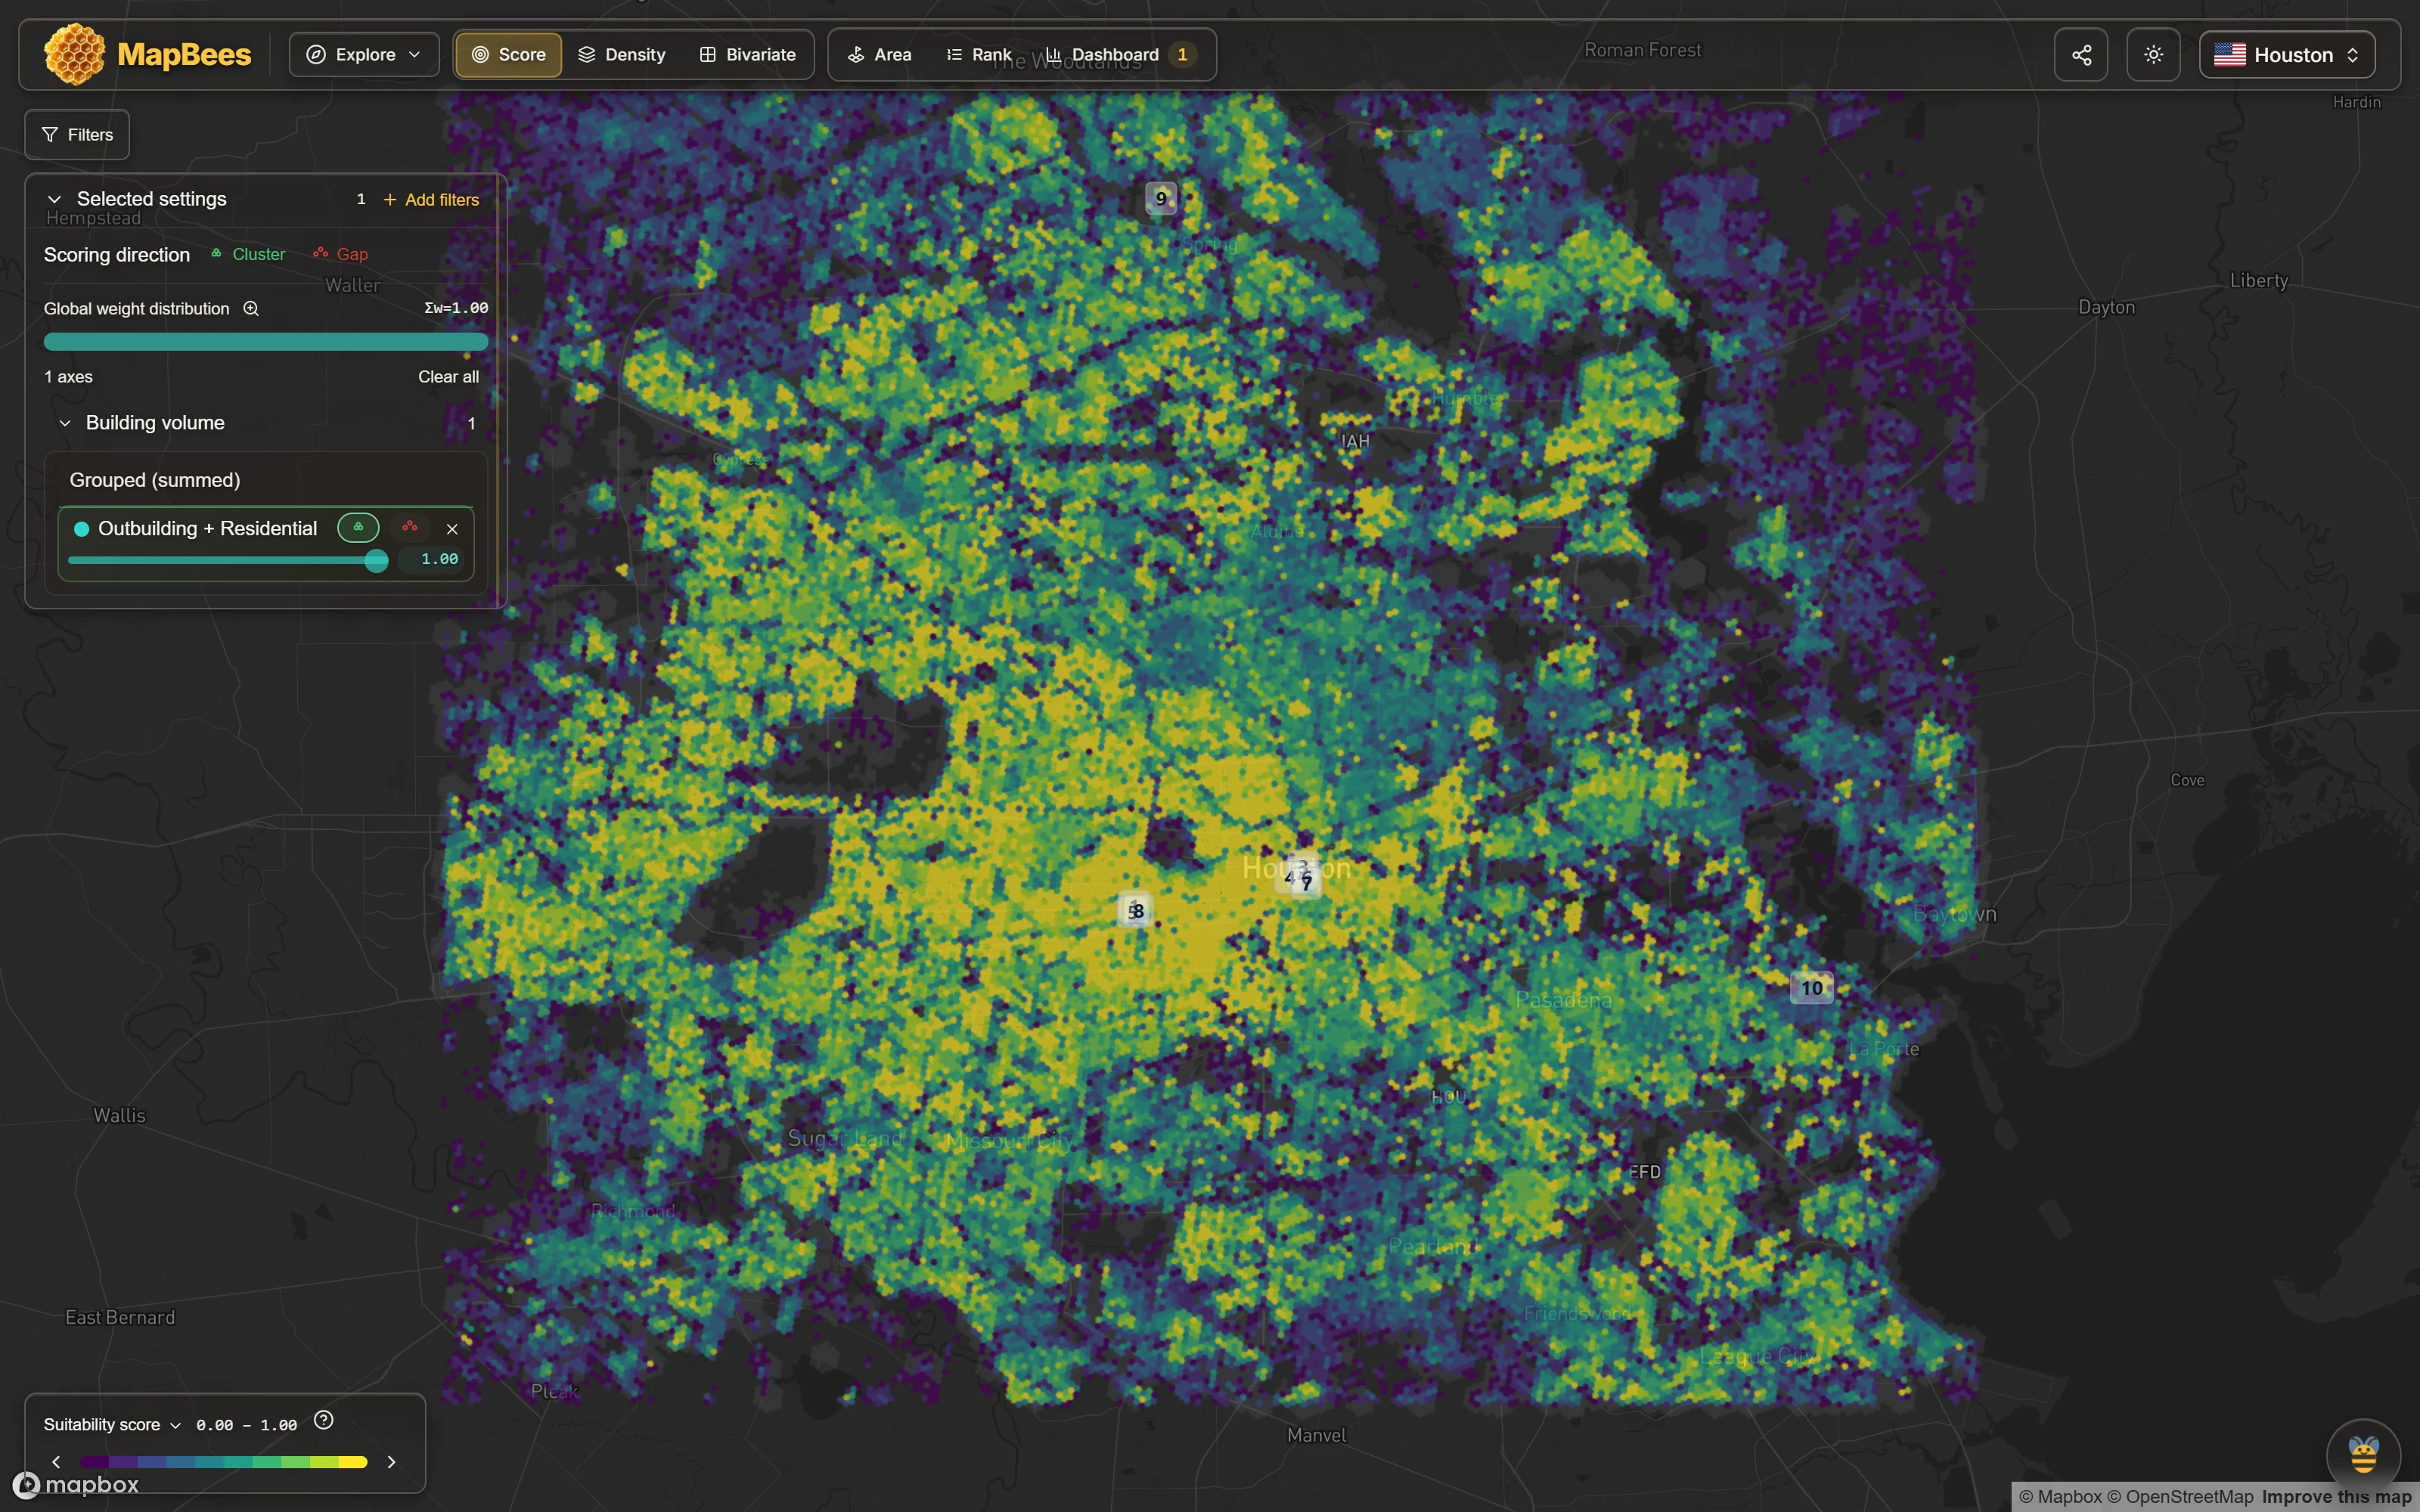2420x1512 pixels.
Task: Open the Explore dropdown menu
Action: click(x=364, y=55)
